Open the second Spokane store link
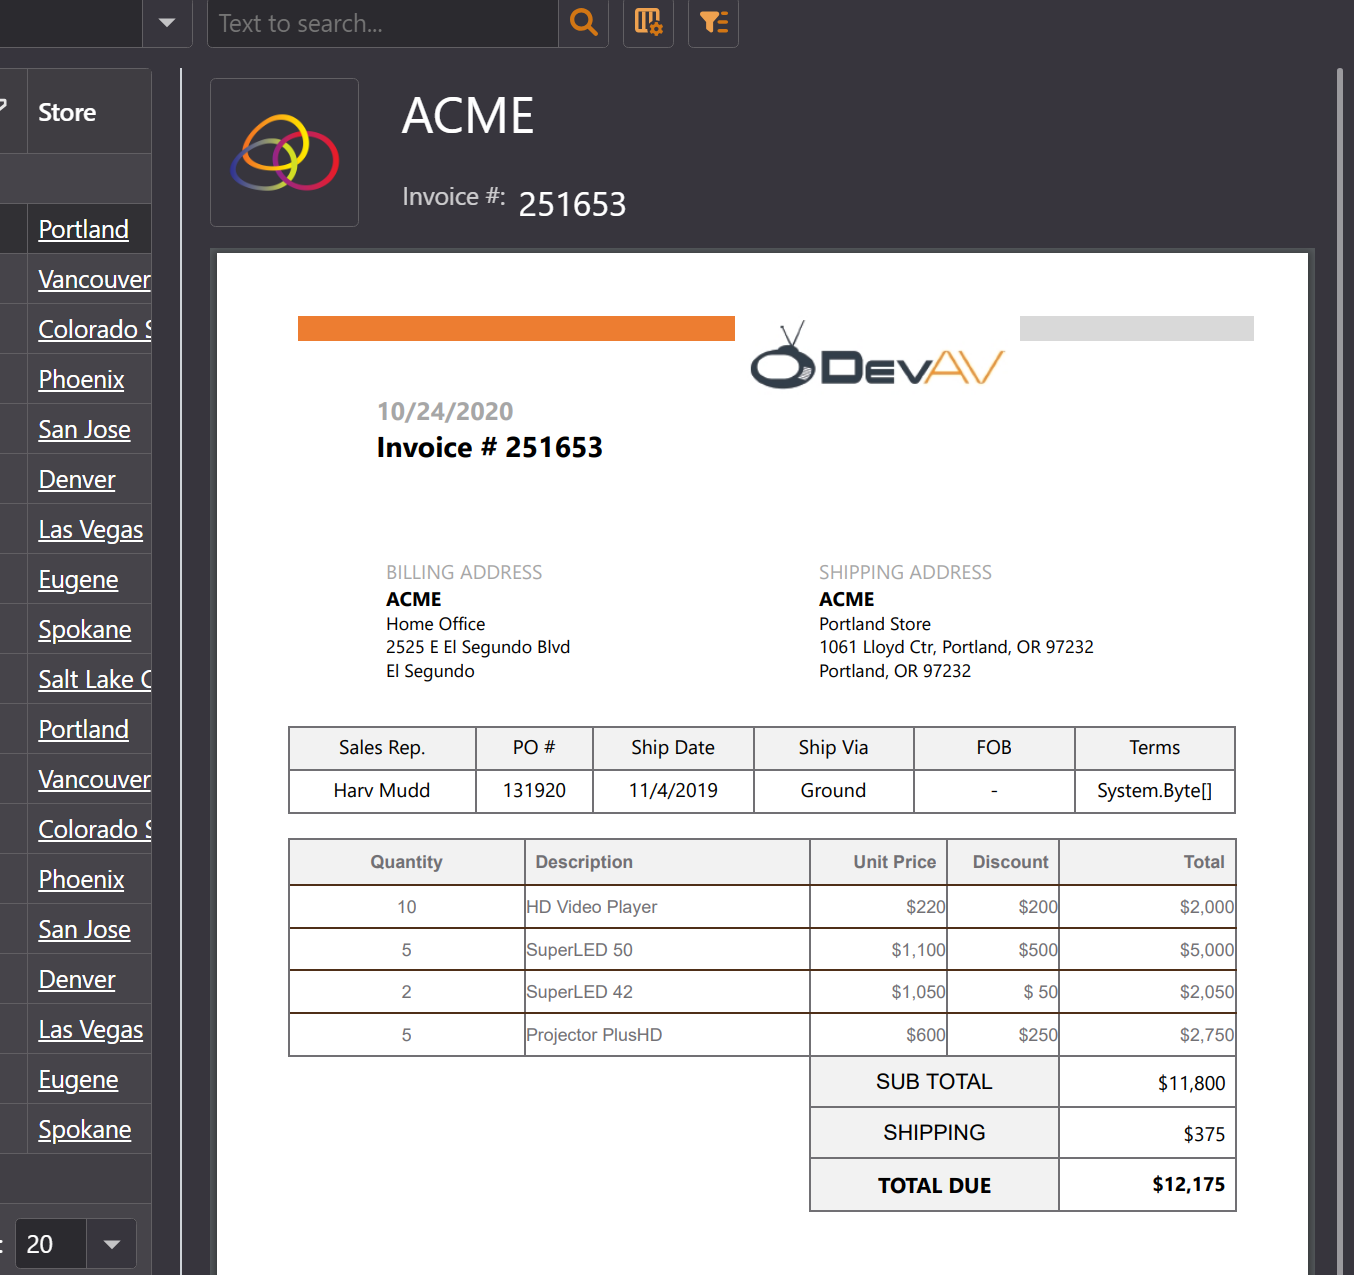This screenshot has height=1275, width=1354. click(x=85, y=1129)
